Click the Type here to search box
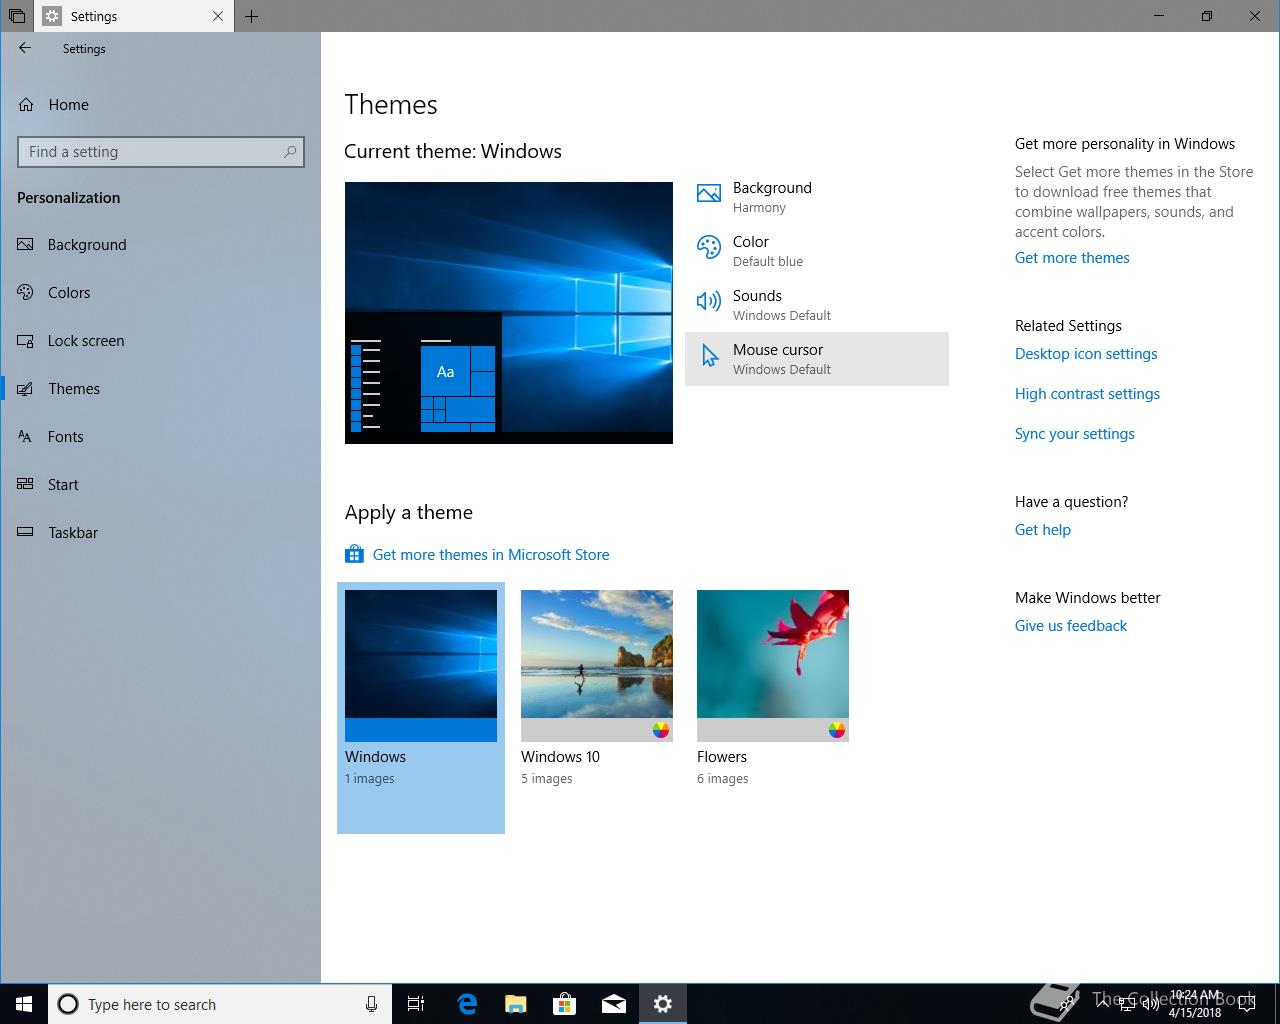1280x1024 pixels. point(218,1004)
